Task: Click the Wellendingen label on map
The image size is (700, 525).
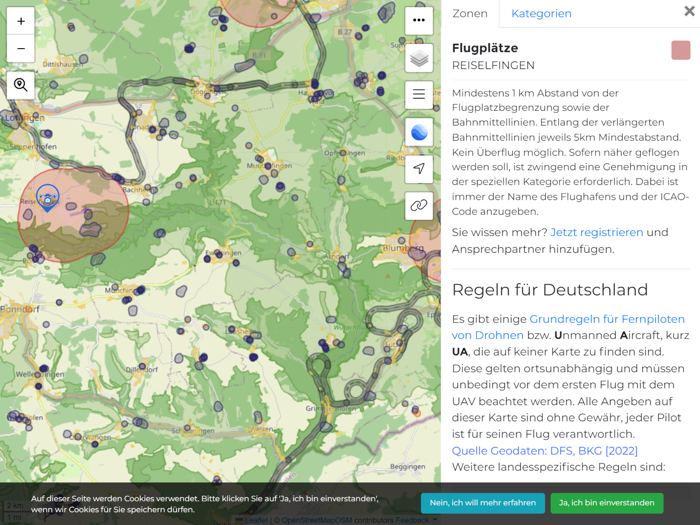Action: pos(40,374)
